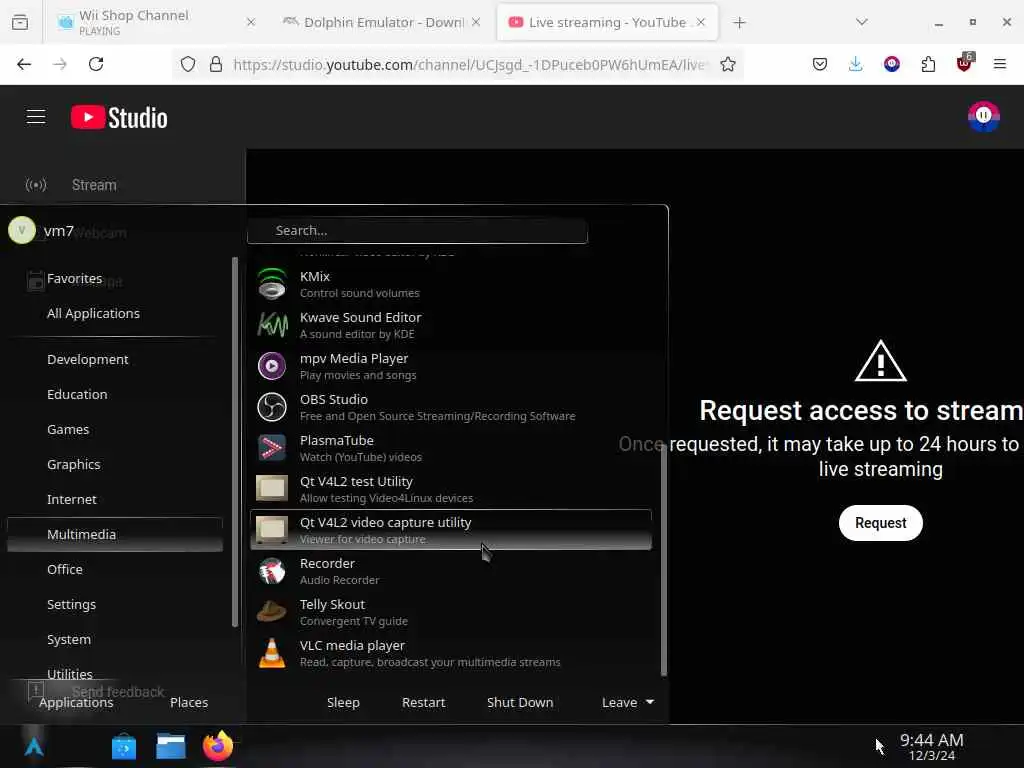
Task: Click Sleep in launcher footer
Action: 343,703
